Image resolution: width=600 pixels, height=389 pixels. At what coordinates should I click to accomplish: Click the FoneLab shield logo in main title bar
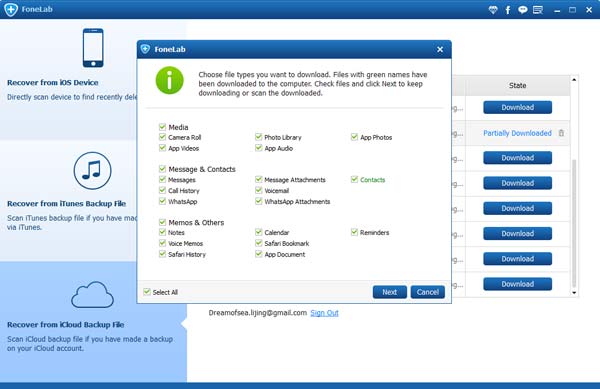coord(11,10)
